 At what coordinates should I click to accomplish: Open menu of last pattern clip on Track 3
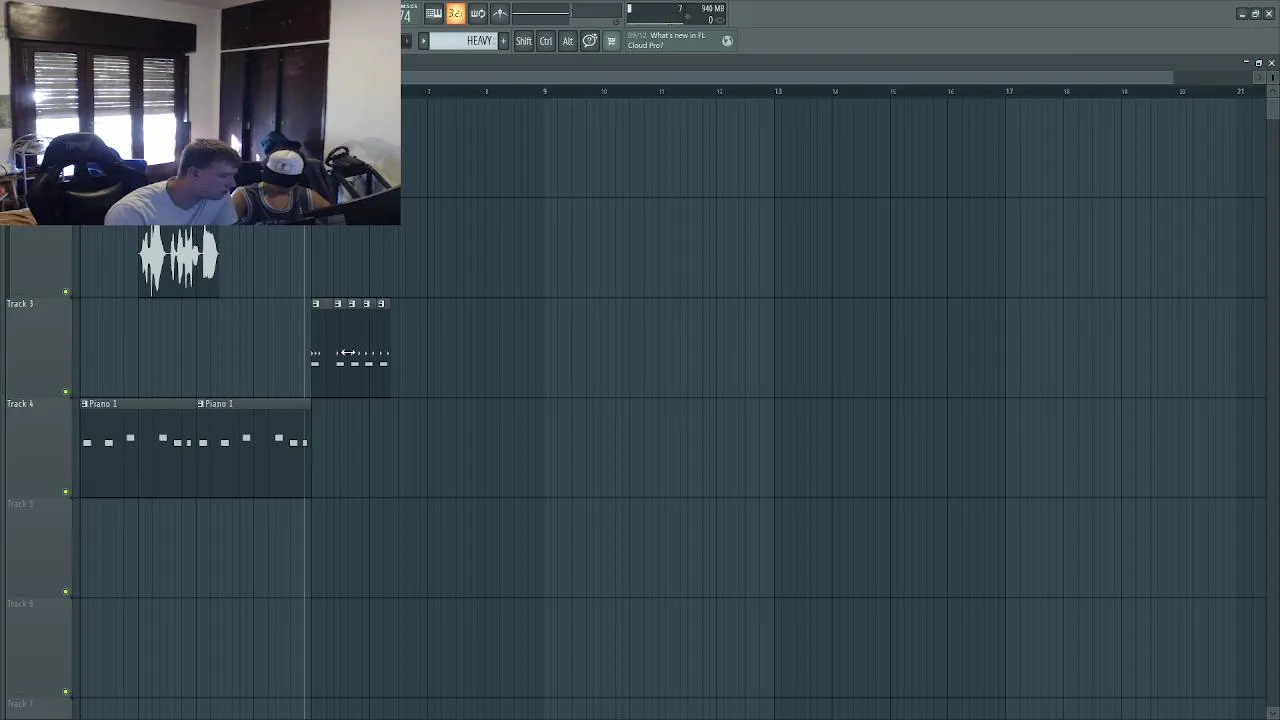[x=381, y=304]
